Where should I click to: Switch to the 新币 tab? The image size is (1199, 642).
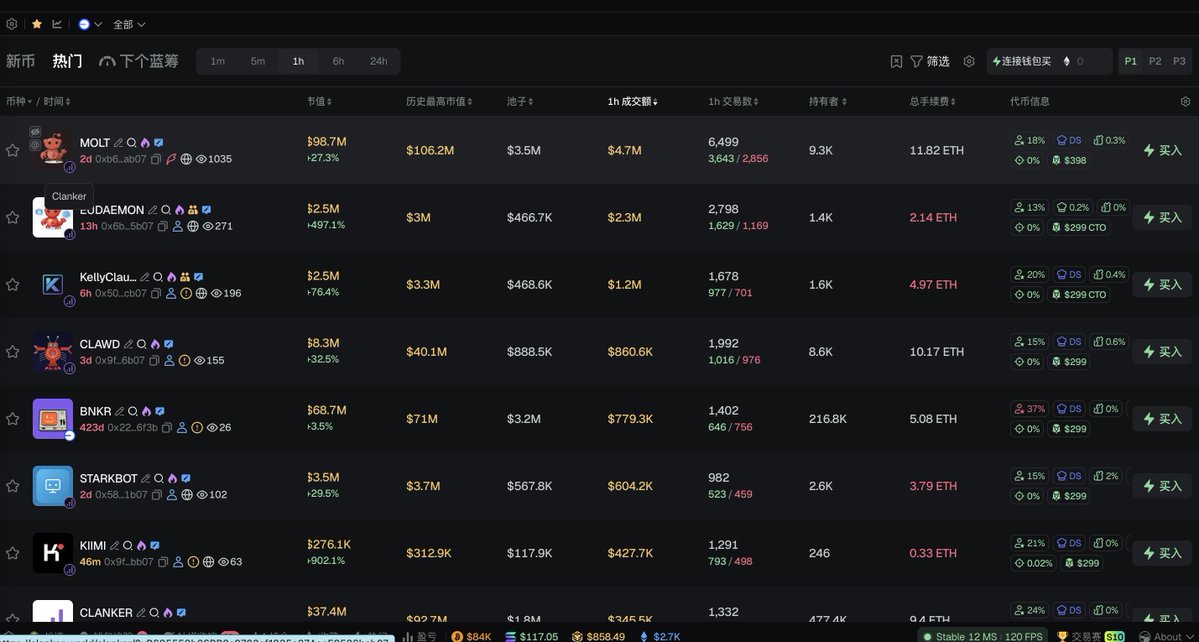(x=20, y=61)
